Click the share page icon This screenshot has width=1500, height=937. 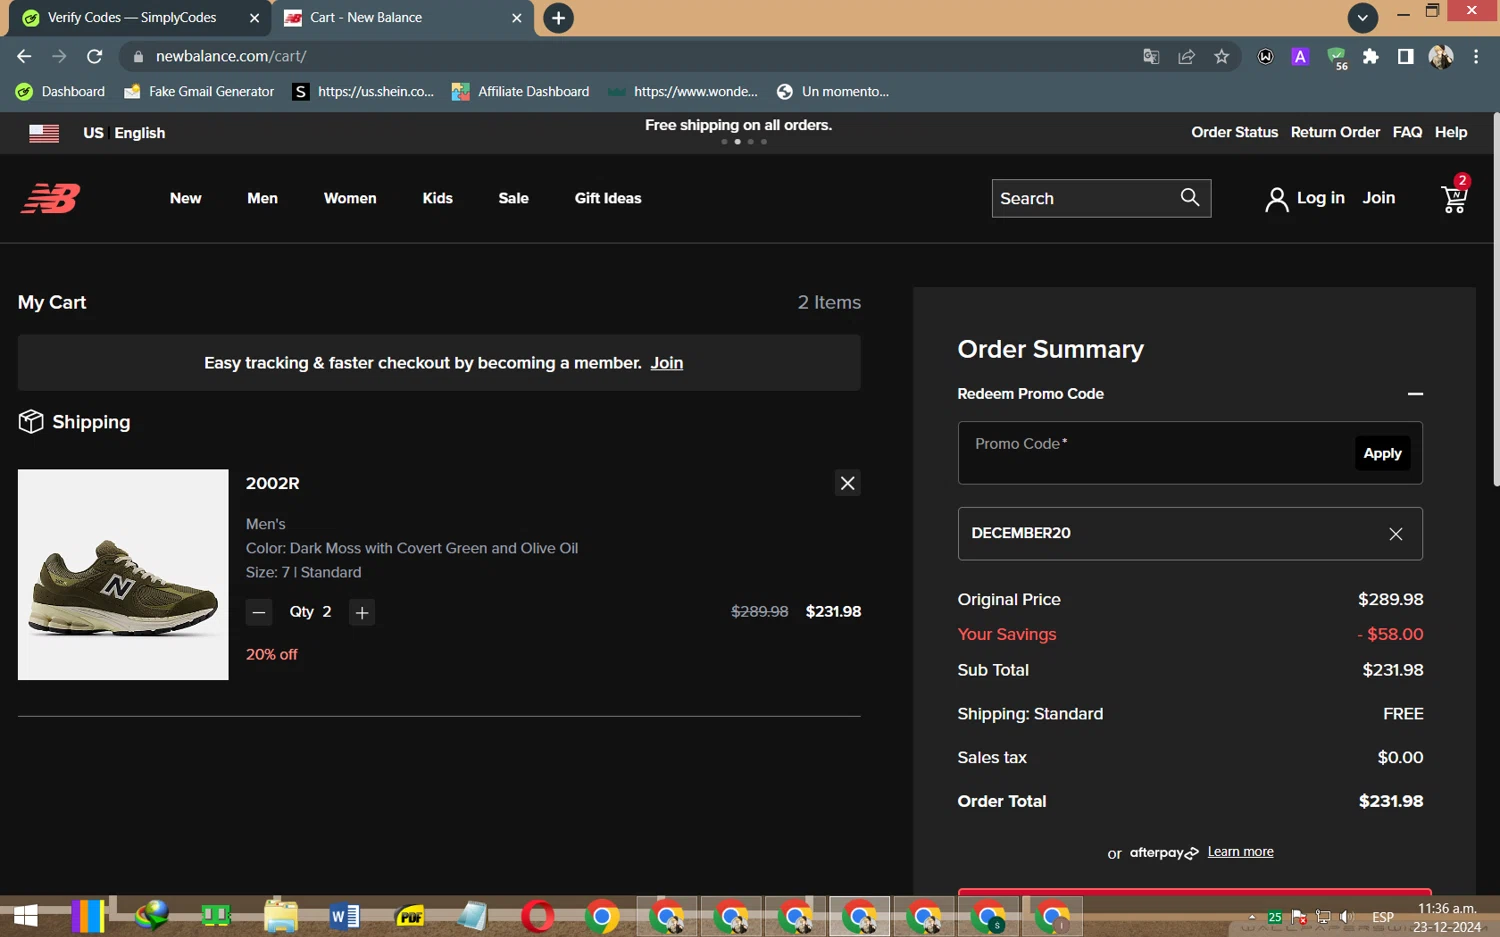[x=1186, y=57]
